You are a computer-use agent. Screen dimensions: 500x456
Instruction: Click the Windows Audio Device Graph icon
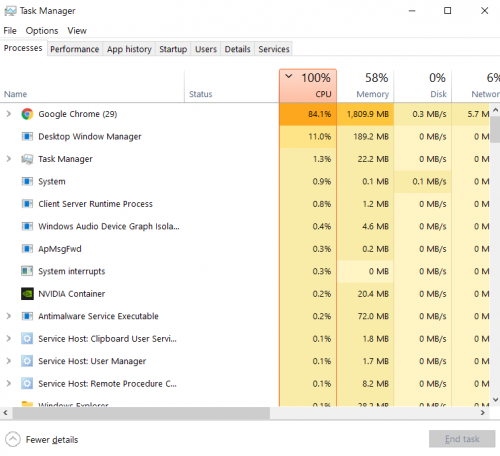(x=27, y=226)
